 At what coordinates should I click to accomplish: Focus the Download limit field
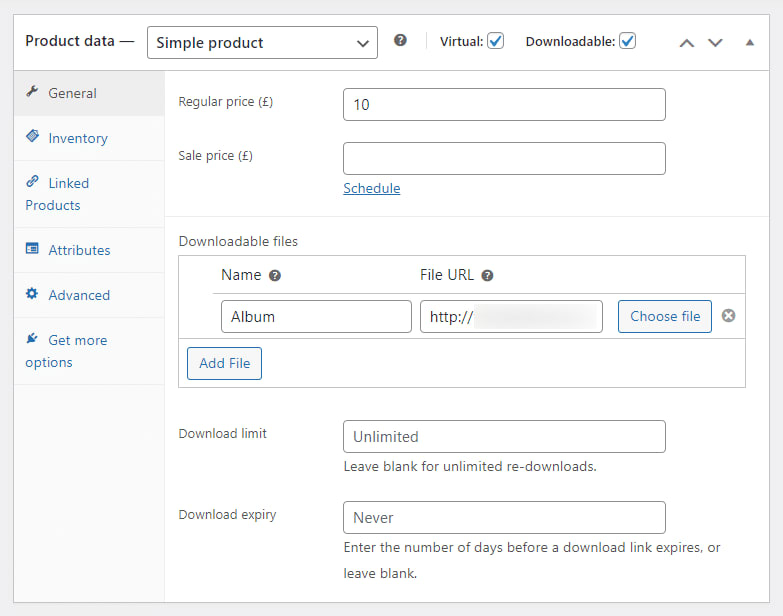point(504,437)
